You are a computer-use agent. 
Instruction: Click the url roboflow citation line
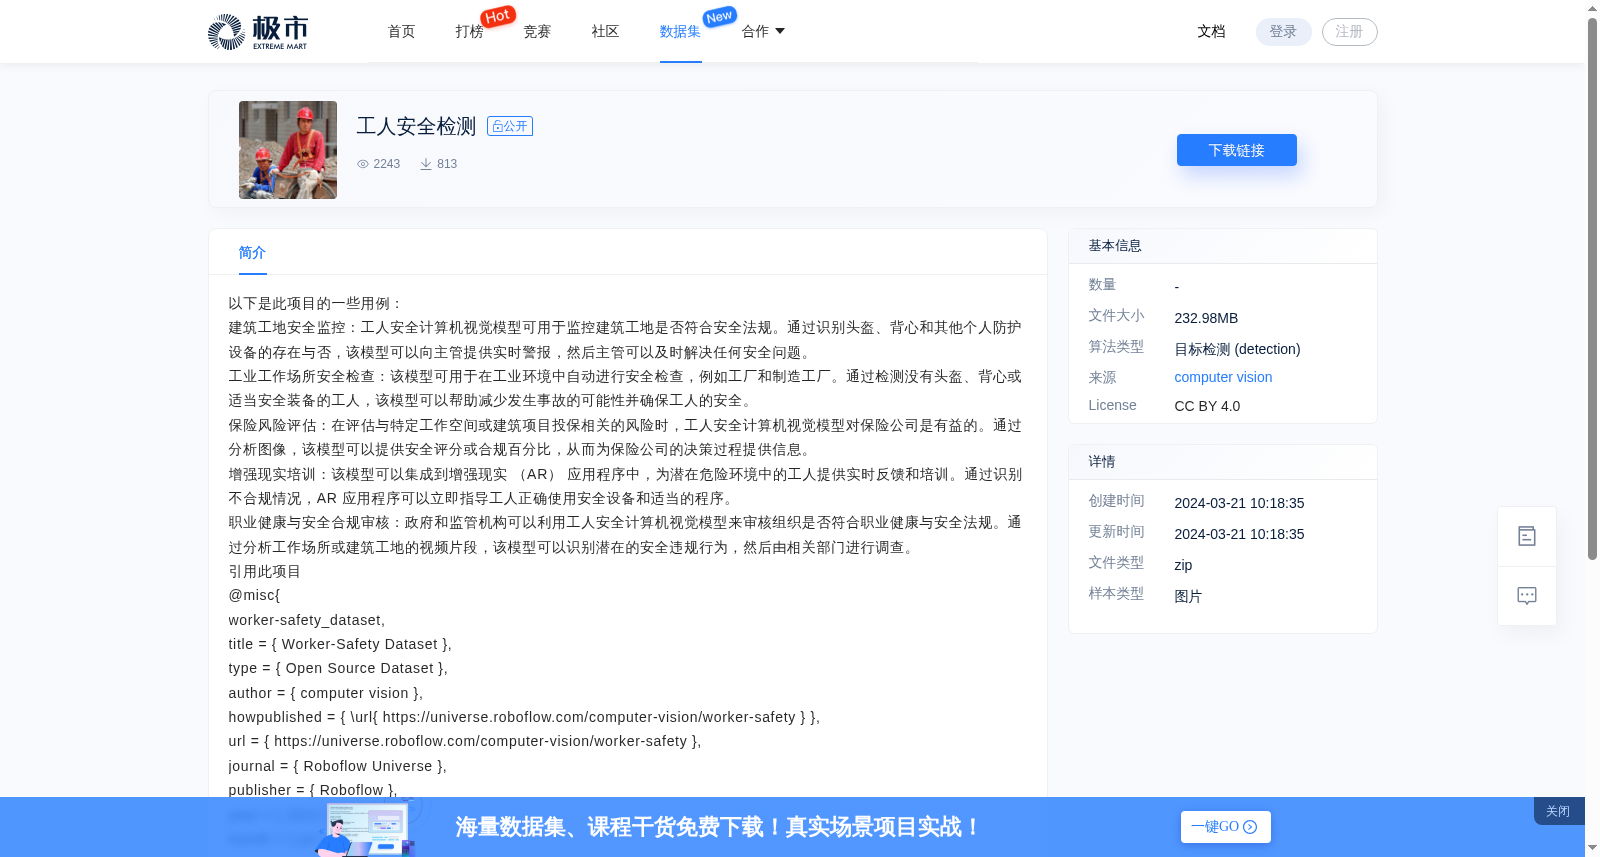tap(464, 741)
